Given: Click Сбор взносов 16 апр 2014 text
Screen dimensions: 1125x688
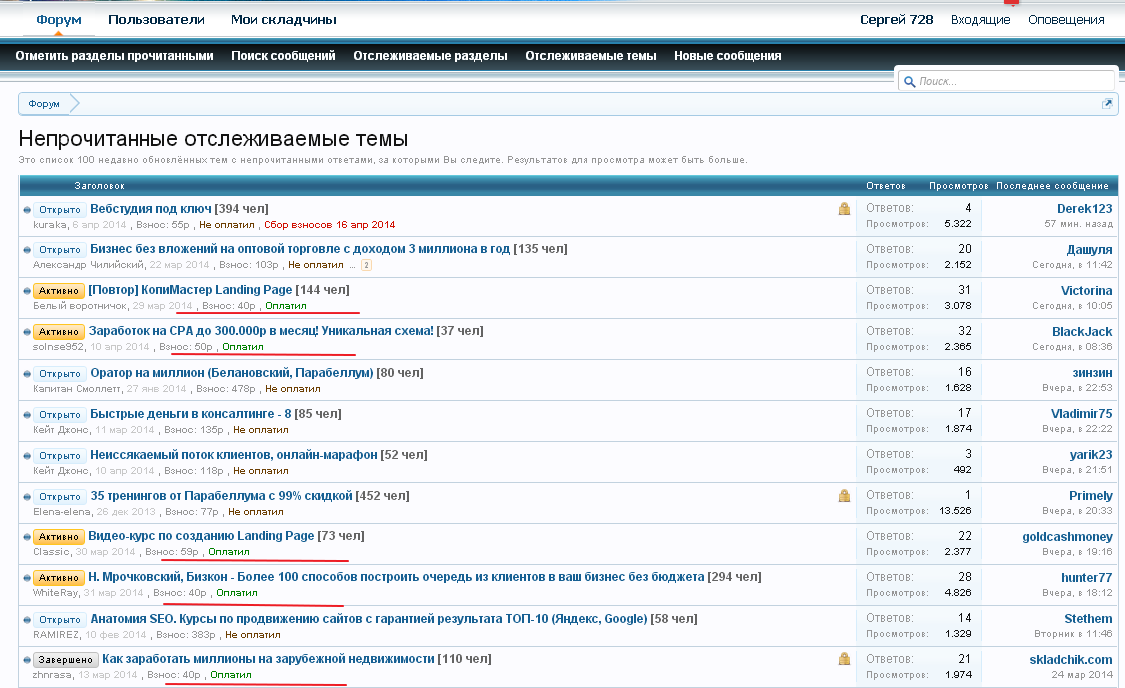Looking at the screenshot, I should tap(329, 225).
